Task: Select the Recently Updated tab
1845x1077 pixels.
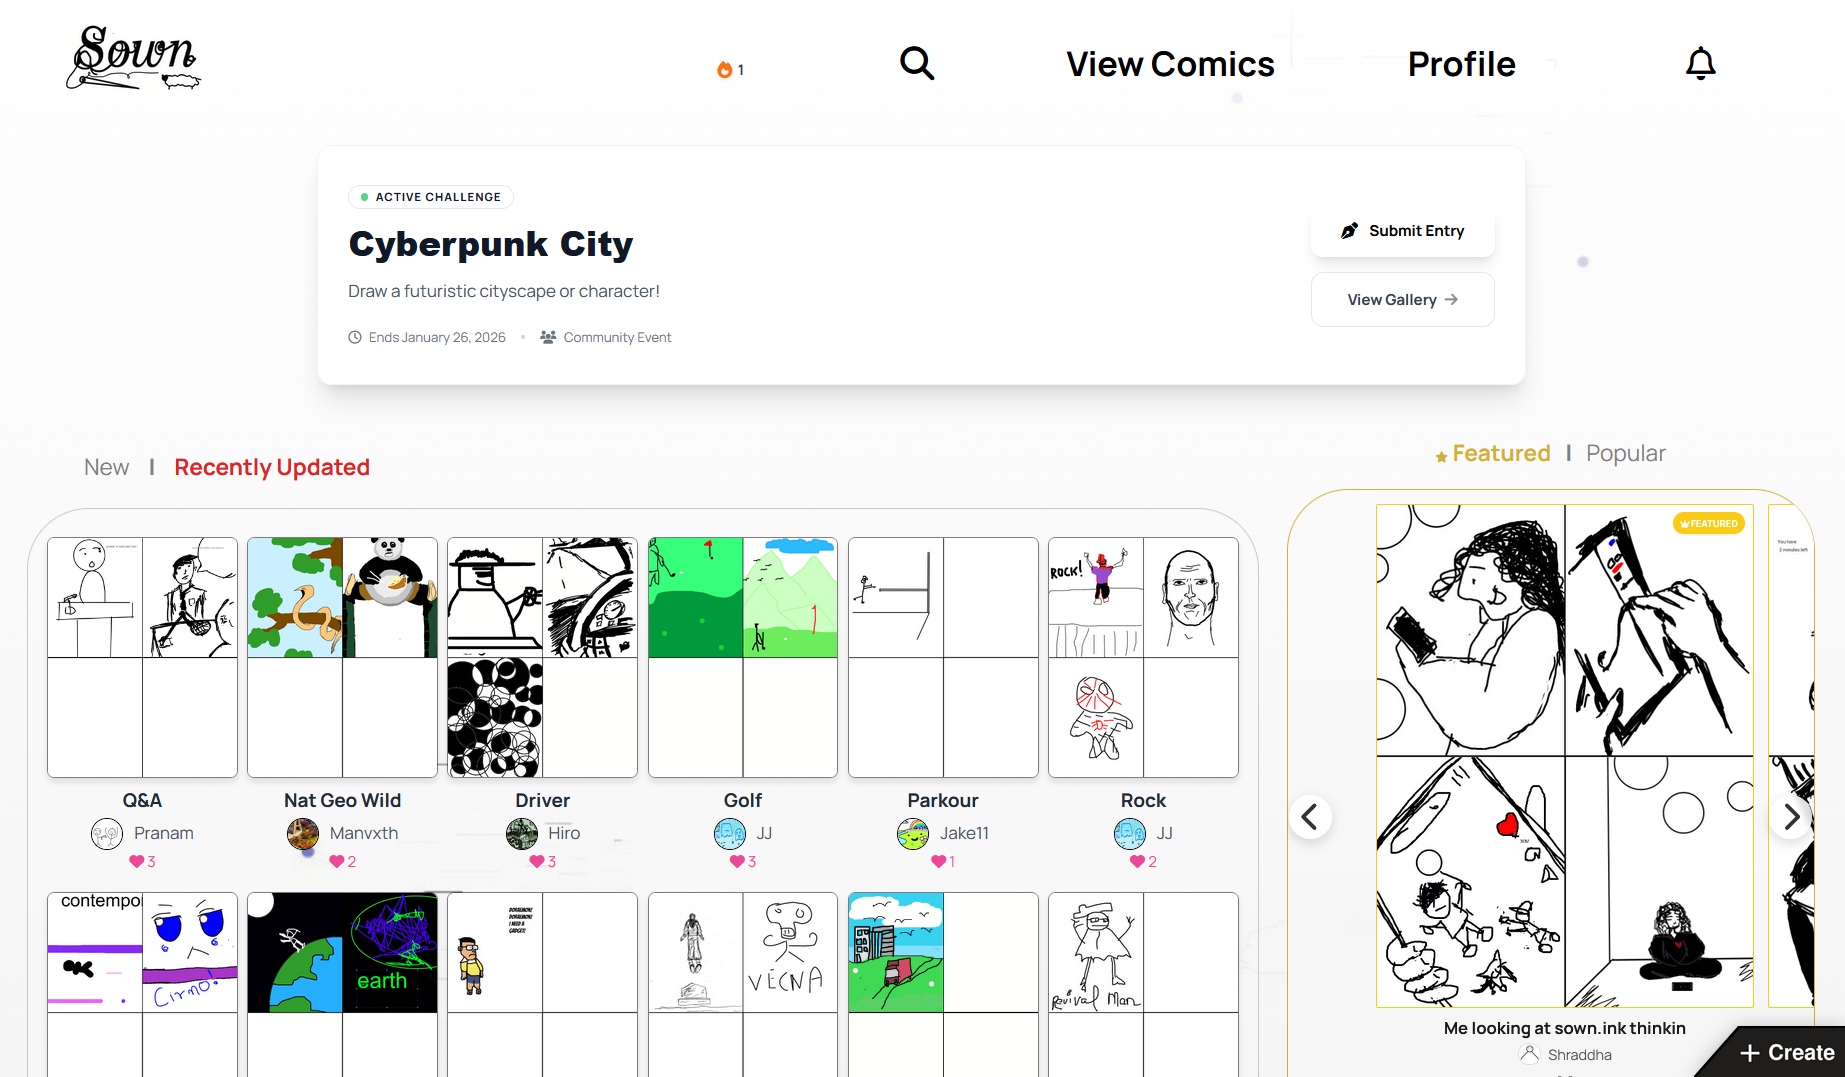Action: coord(272,467)
